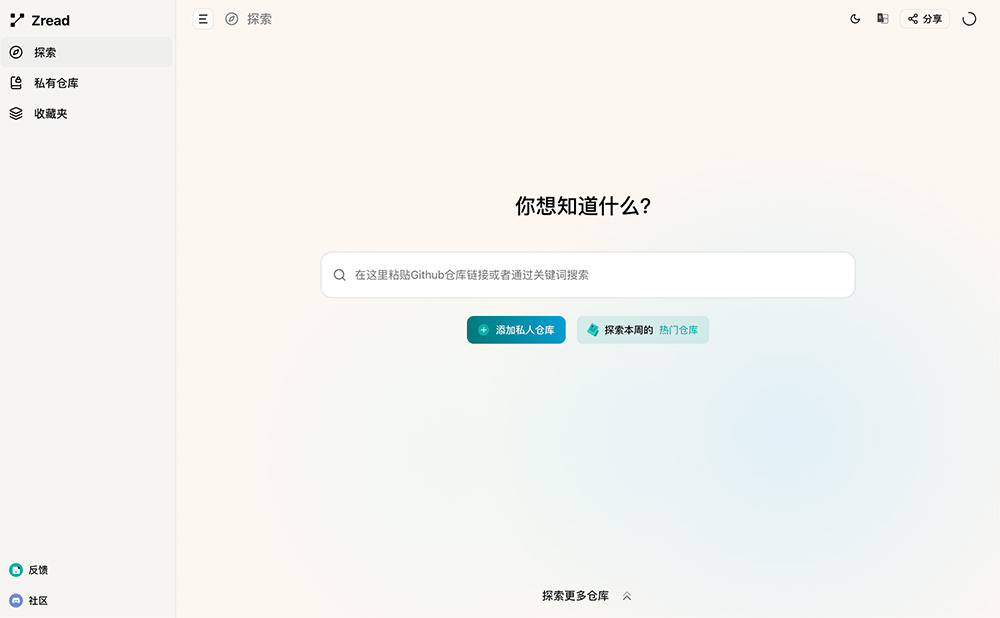Collapse the sidebar with the panel toggle button

203,19
